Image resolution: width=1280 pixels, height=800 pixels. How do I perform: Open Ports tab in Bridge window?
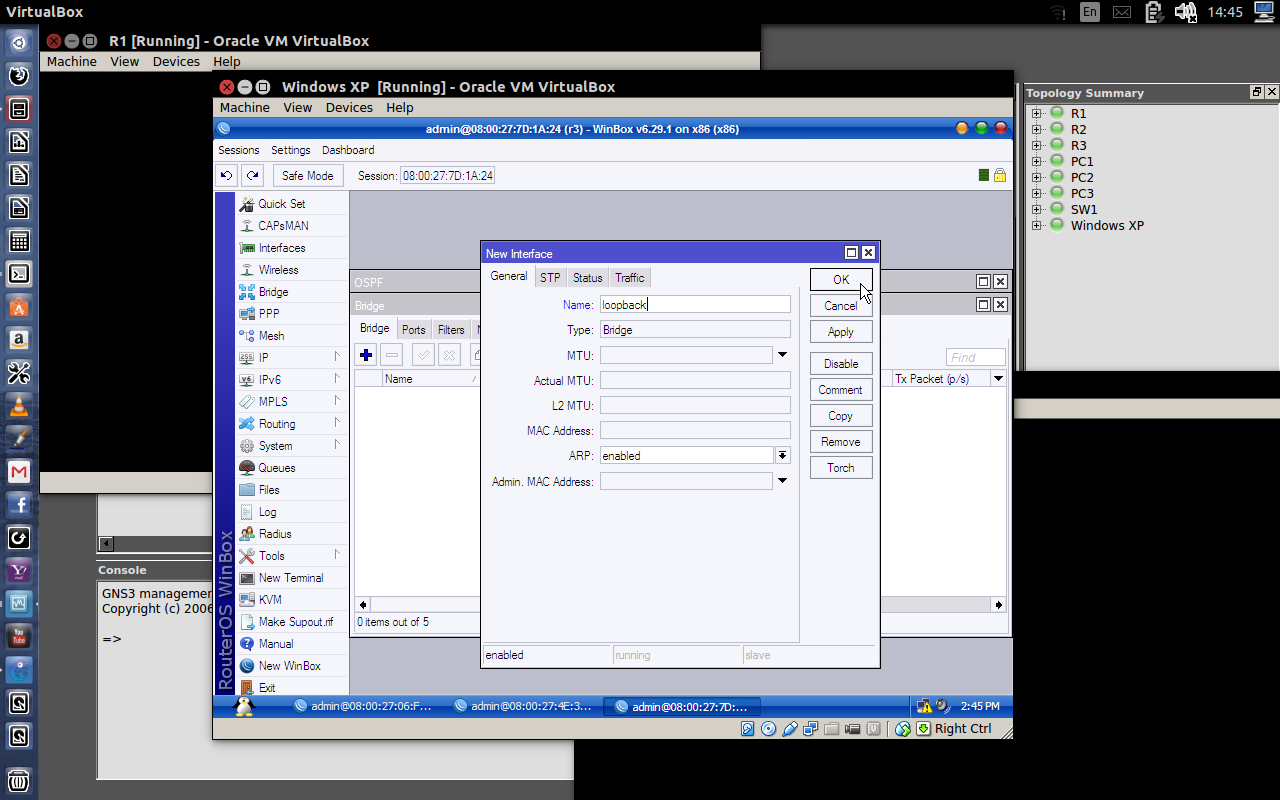click(x=414, y=329)
